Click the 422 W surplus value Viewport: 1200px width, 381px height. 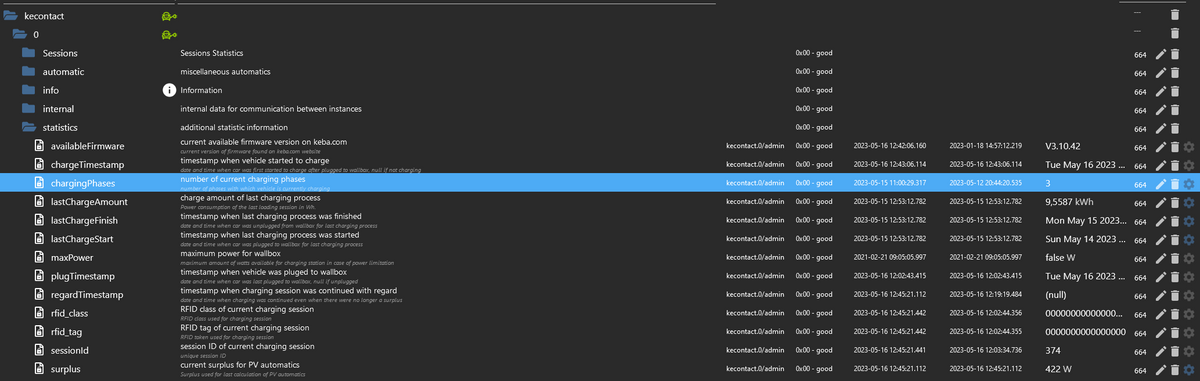coord(1059,370)
